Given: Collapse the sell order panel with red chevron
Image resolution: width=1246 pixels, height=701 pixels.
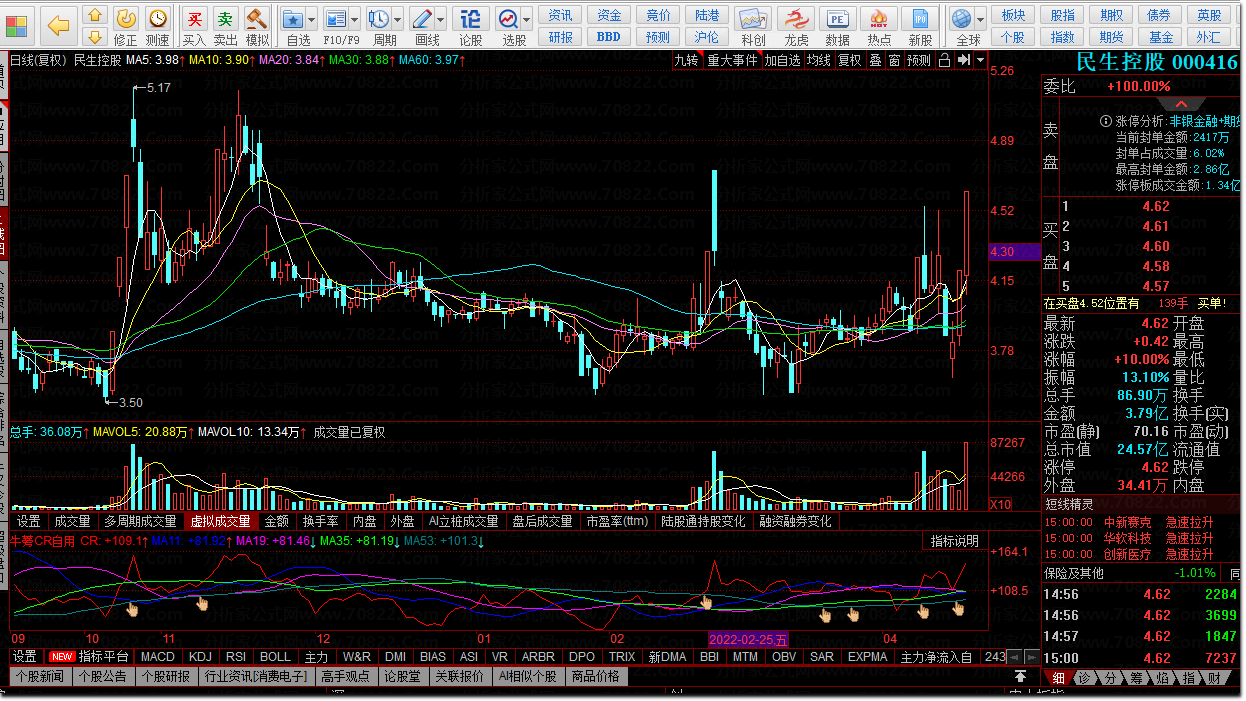Looking at the screenshot, I should (x=1182, y=104).
